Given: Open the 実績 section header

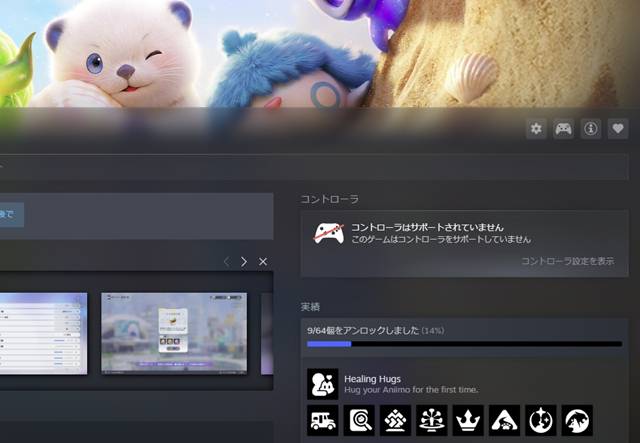Looking at the screenshot, I should click(x=310, y=307).
